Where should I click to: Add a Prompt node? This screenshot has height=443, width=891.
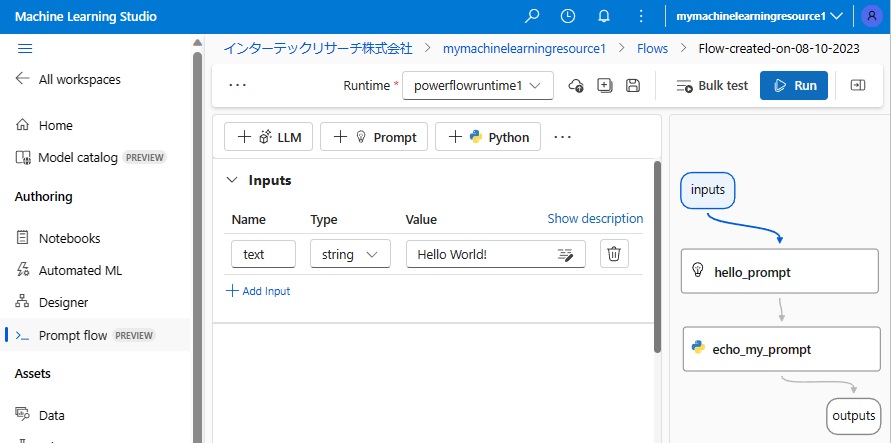click(374, 137)
